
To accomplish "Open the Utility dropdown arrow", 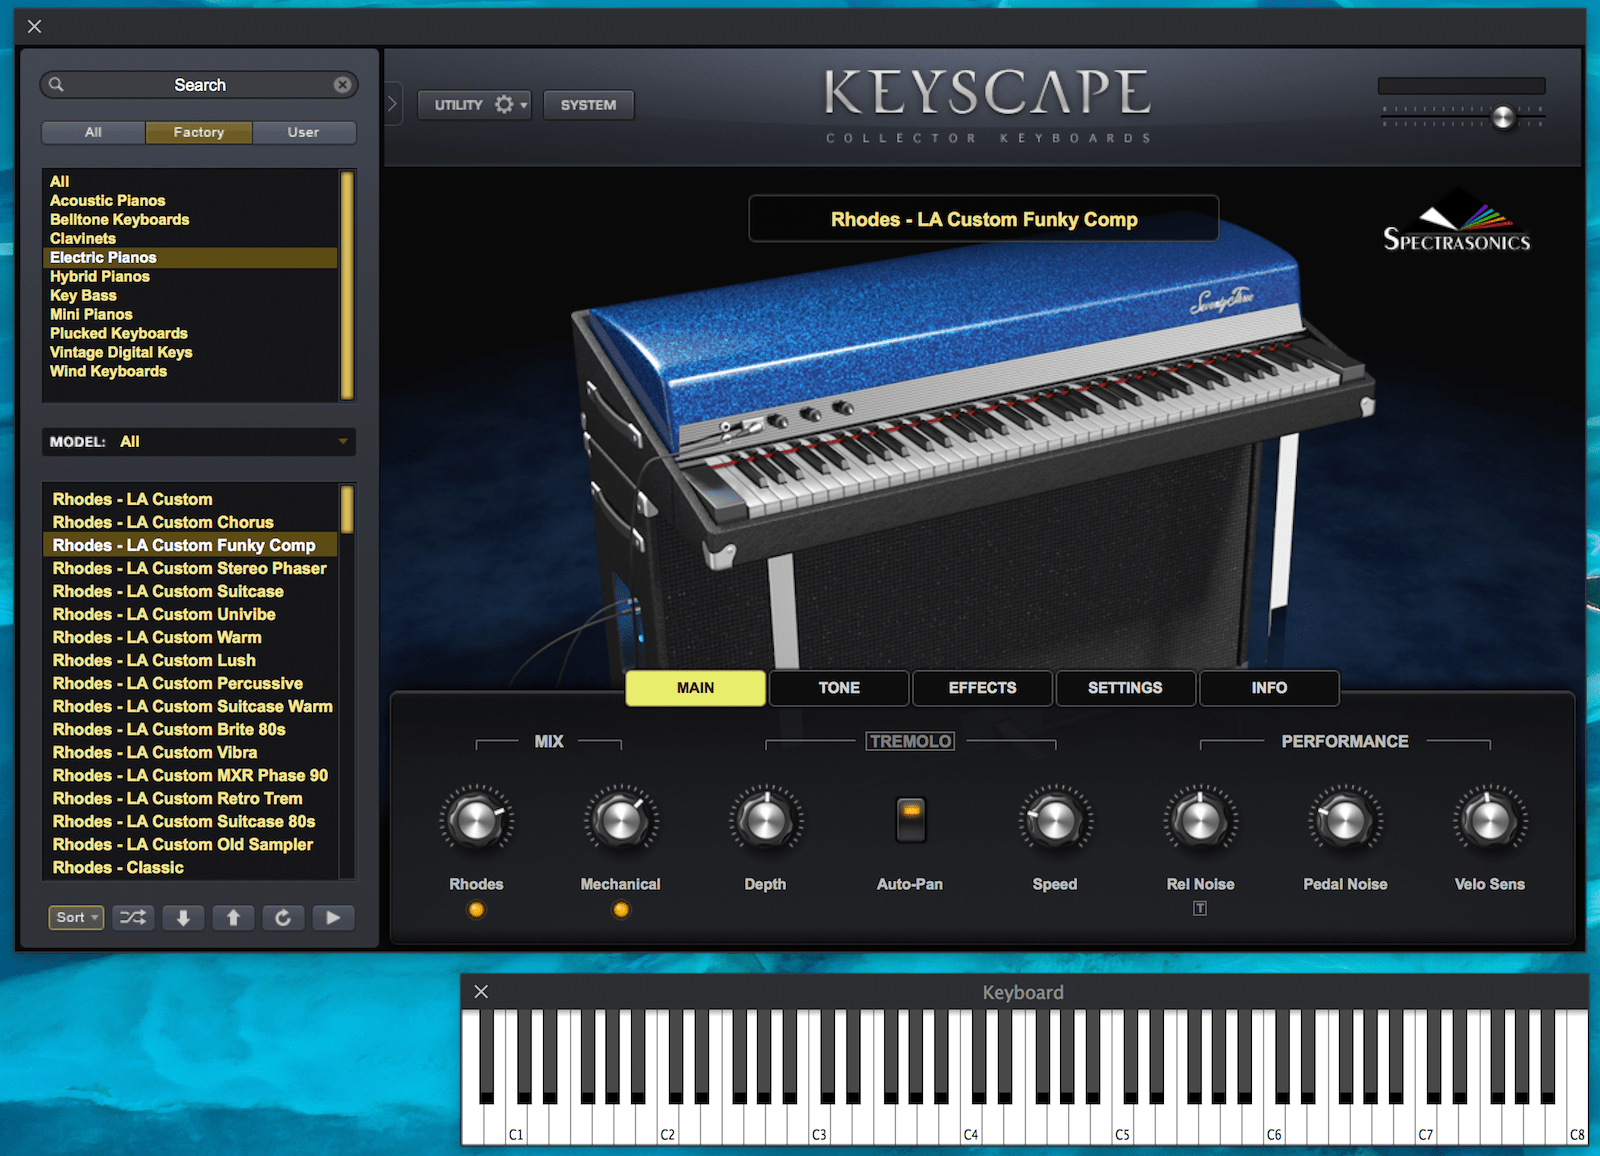I will tap(524, 105).
